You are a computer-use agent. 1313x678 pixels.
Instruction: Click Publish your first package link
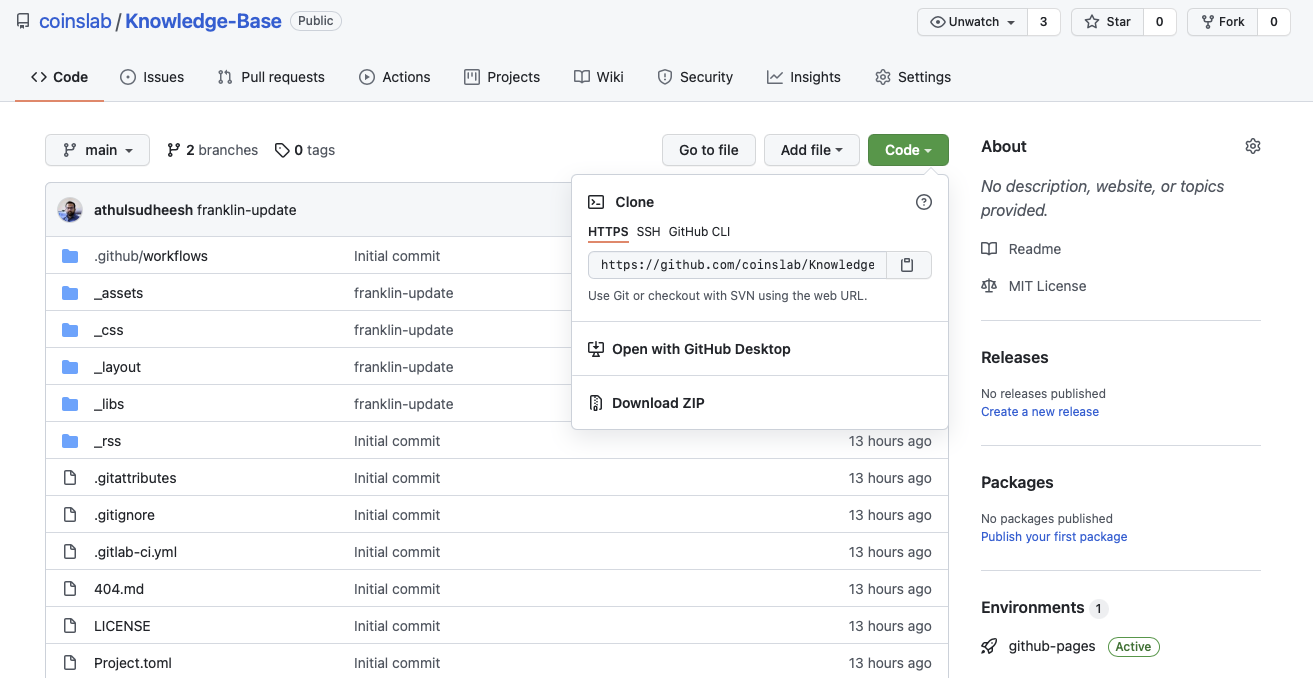1054,537
